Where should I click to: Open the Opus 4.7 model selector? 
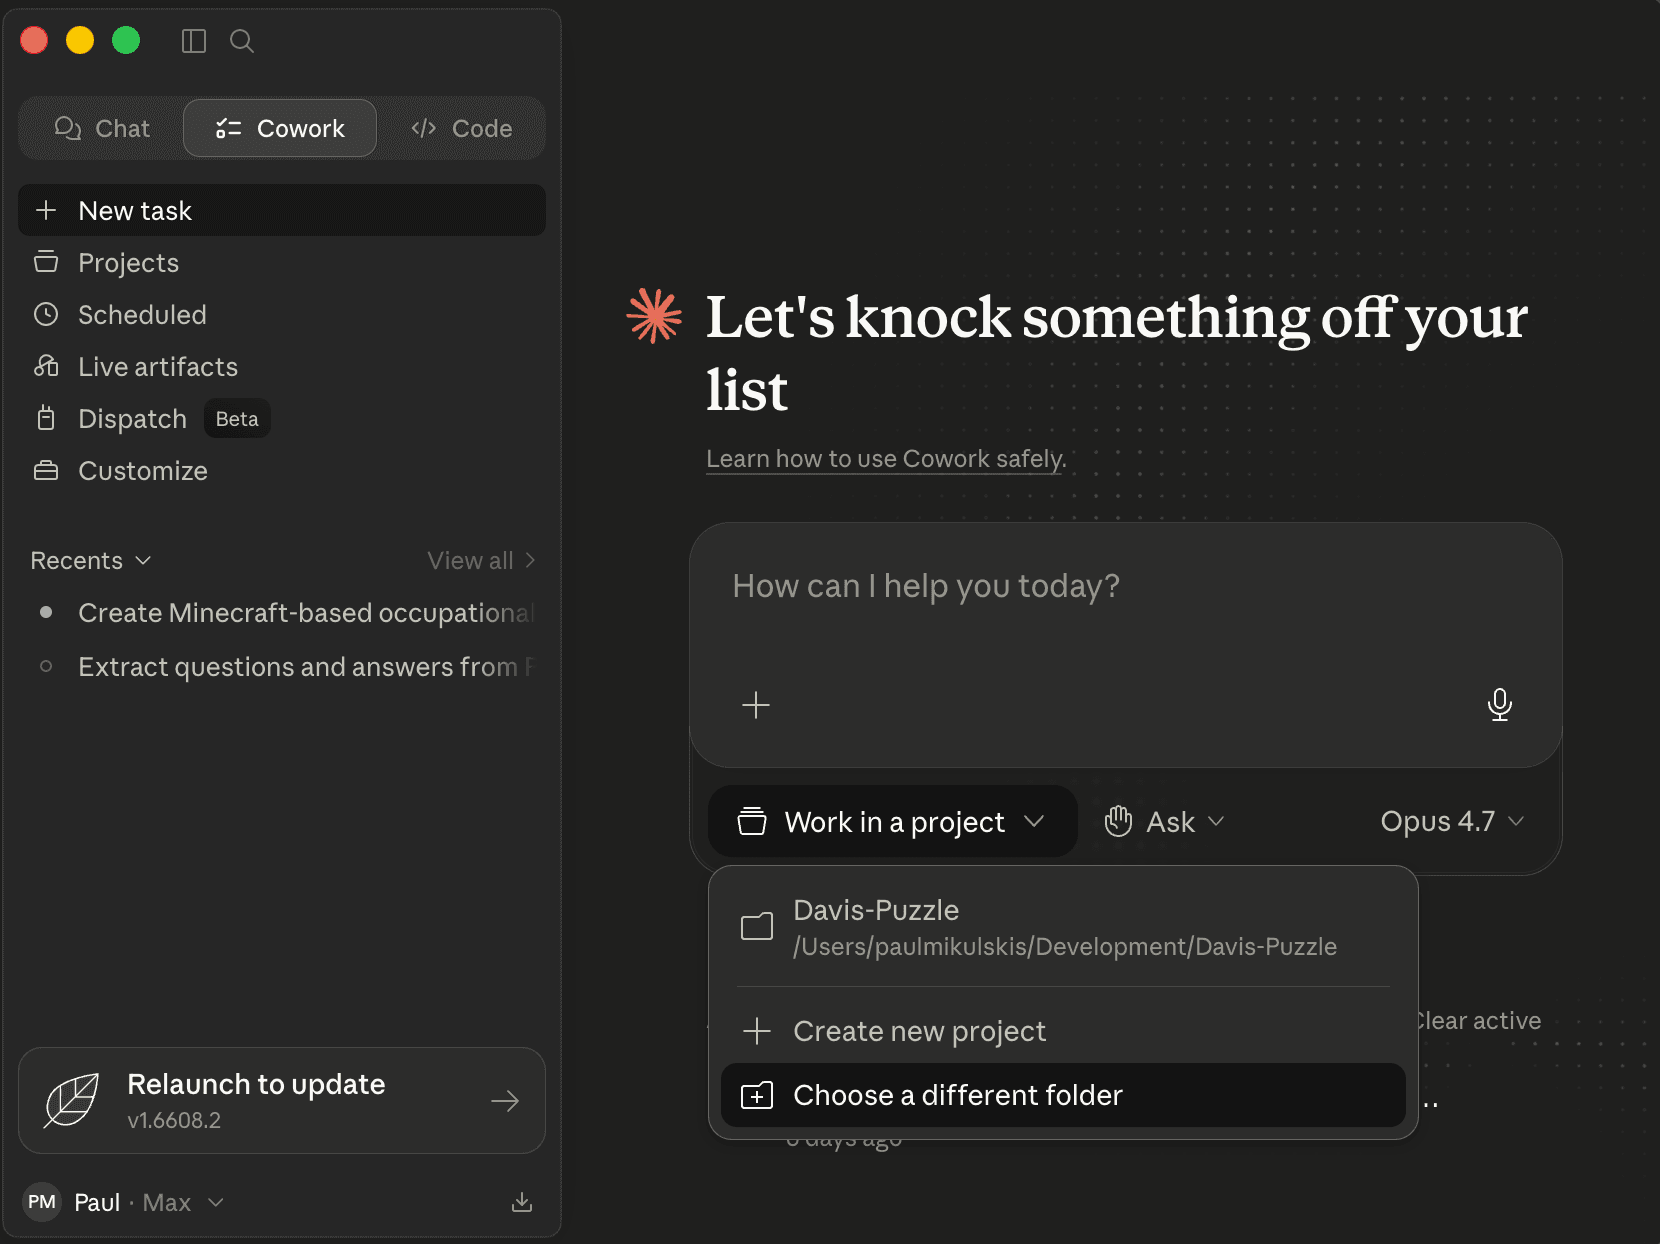[1452, 822]
